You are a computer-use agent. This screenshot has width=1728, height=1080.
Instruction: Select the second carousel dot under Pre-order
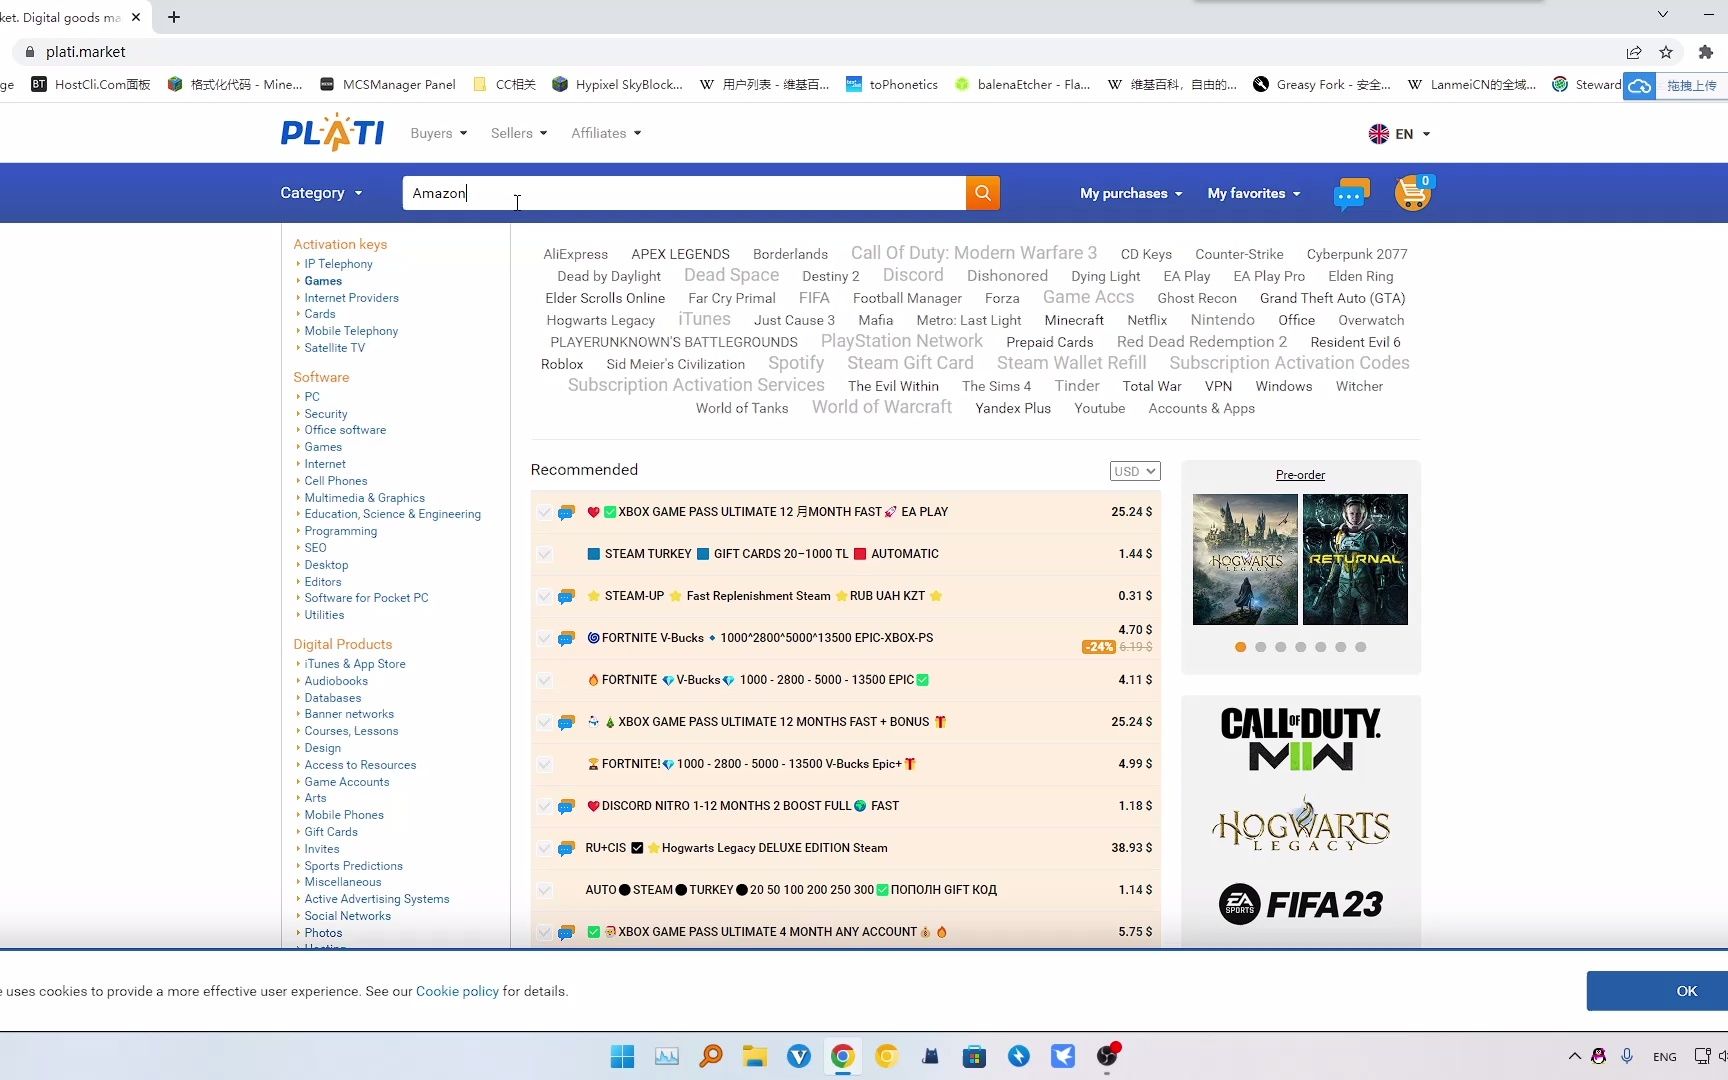click(1261, 647)
